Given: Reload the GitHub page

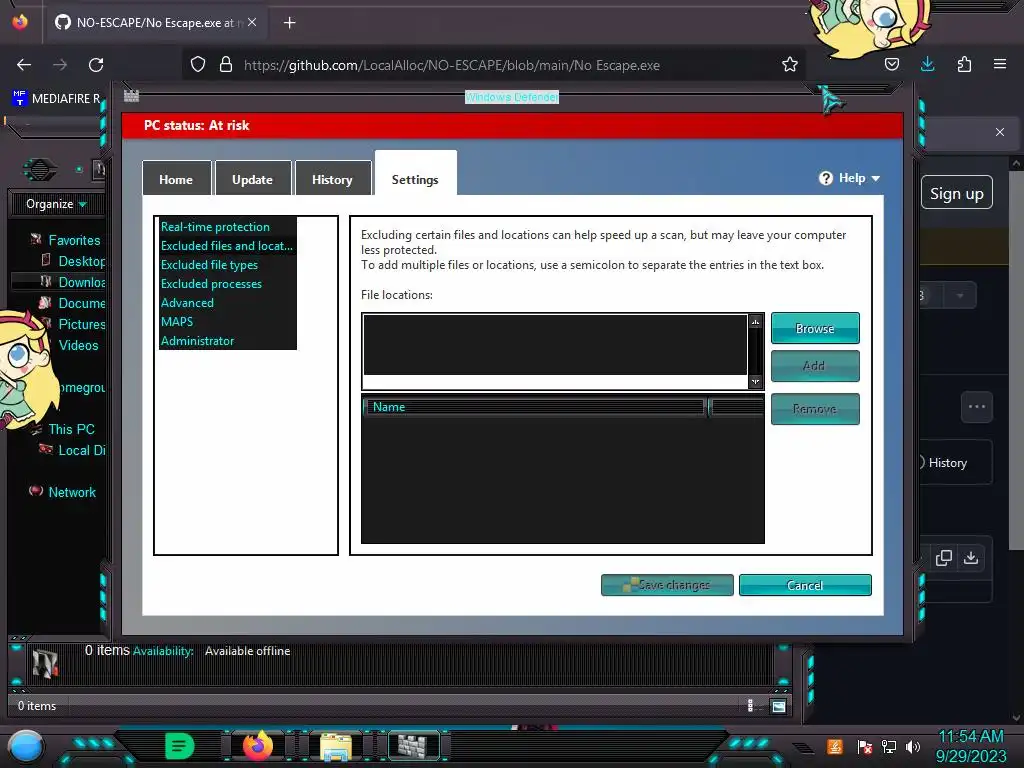Looking at the screenshot, I should click(96, 65).
